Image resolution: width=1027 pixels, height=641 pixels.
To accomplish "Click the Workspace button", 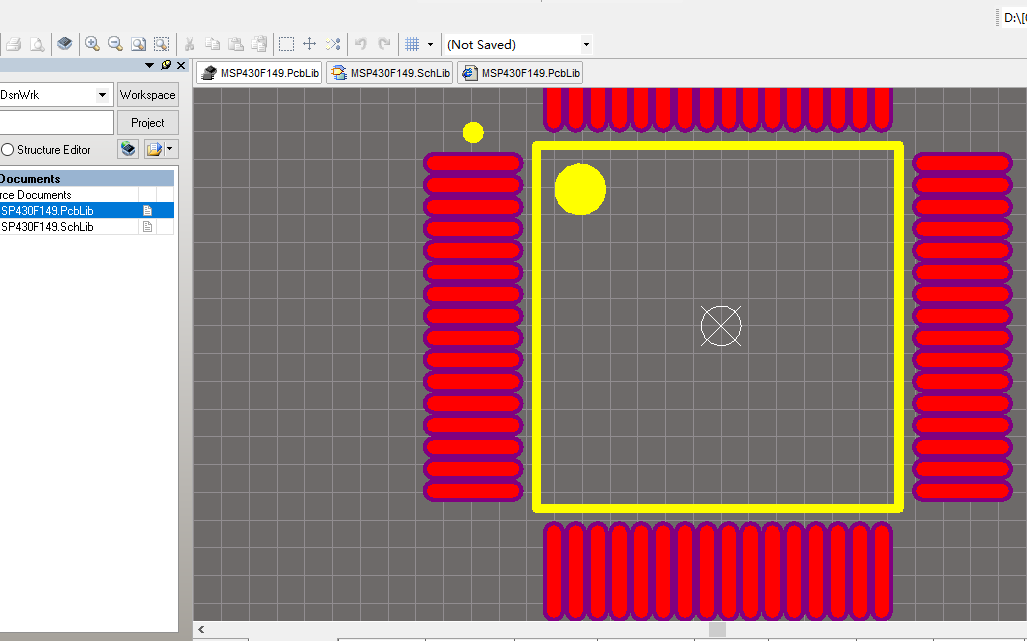I will [x=147, y=95].
